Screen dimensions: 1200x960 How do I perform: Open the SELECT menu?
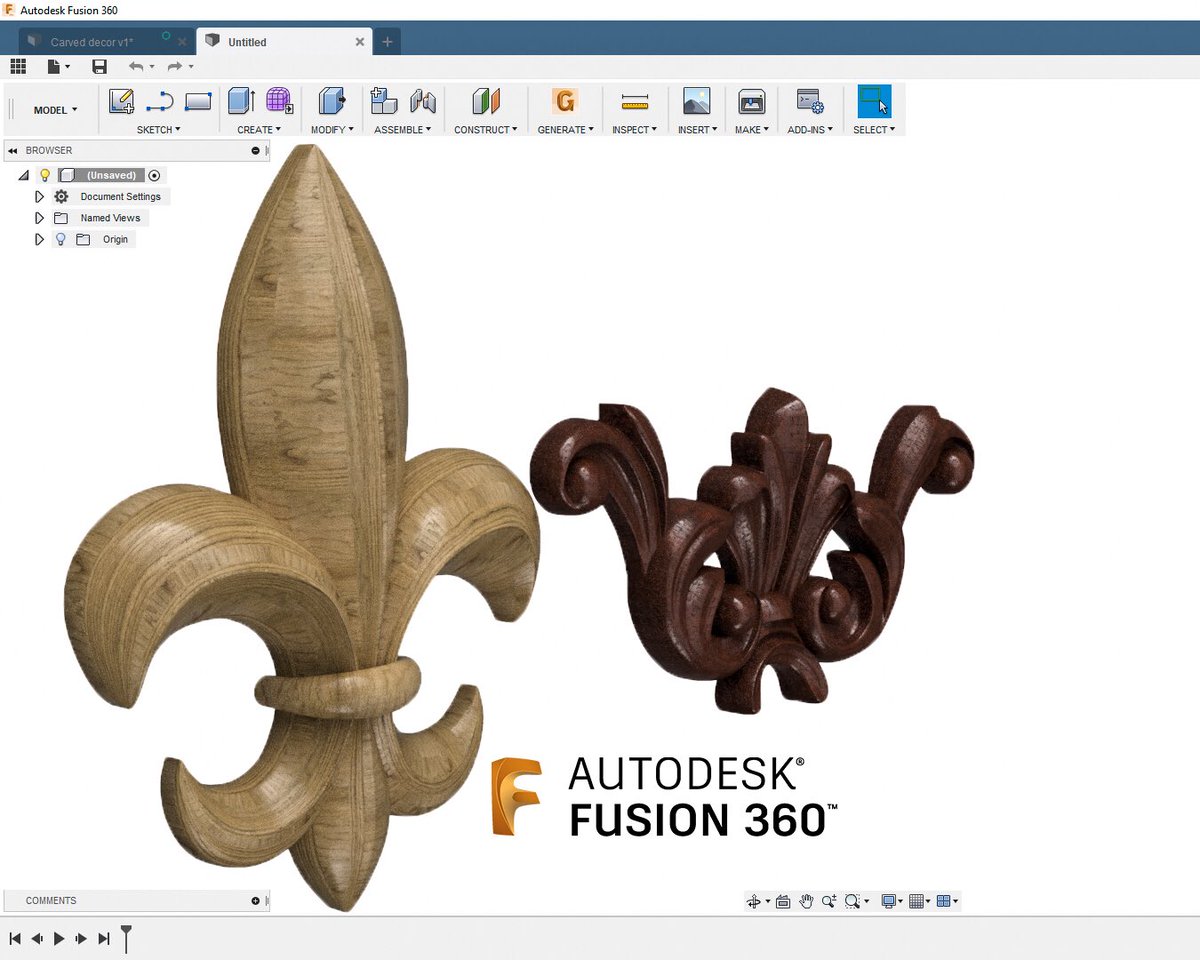tap(874, 130)
